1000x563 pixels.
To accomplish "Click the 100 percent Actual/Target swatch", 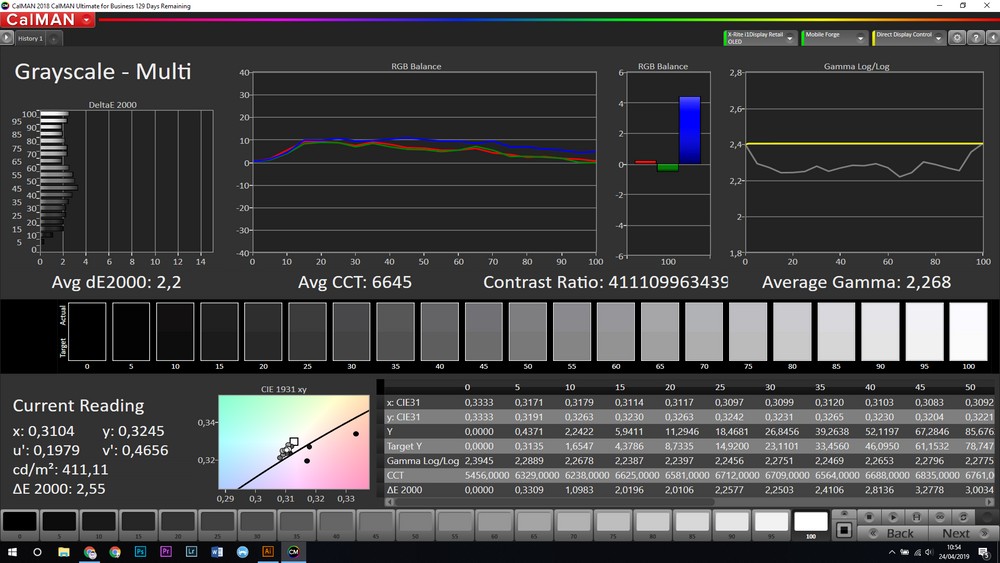I will pyautogui.click(x=968, y=332).
